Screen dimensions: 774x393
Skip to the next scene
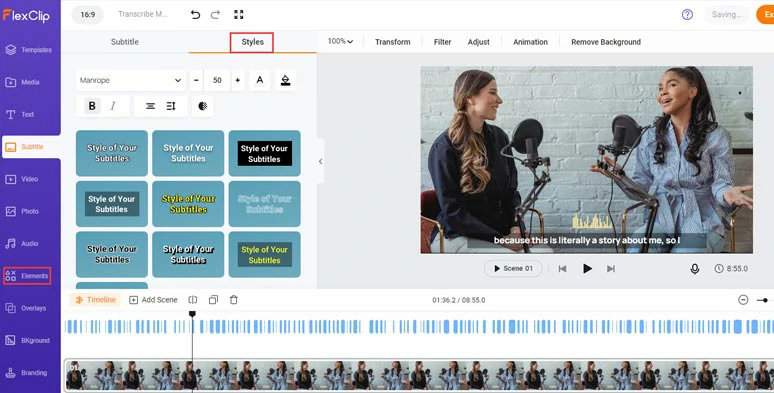point(611,269)
